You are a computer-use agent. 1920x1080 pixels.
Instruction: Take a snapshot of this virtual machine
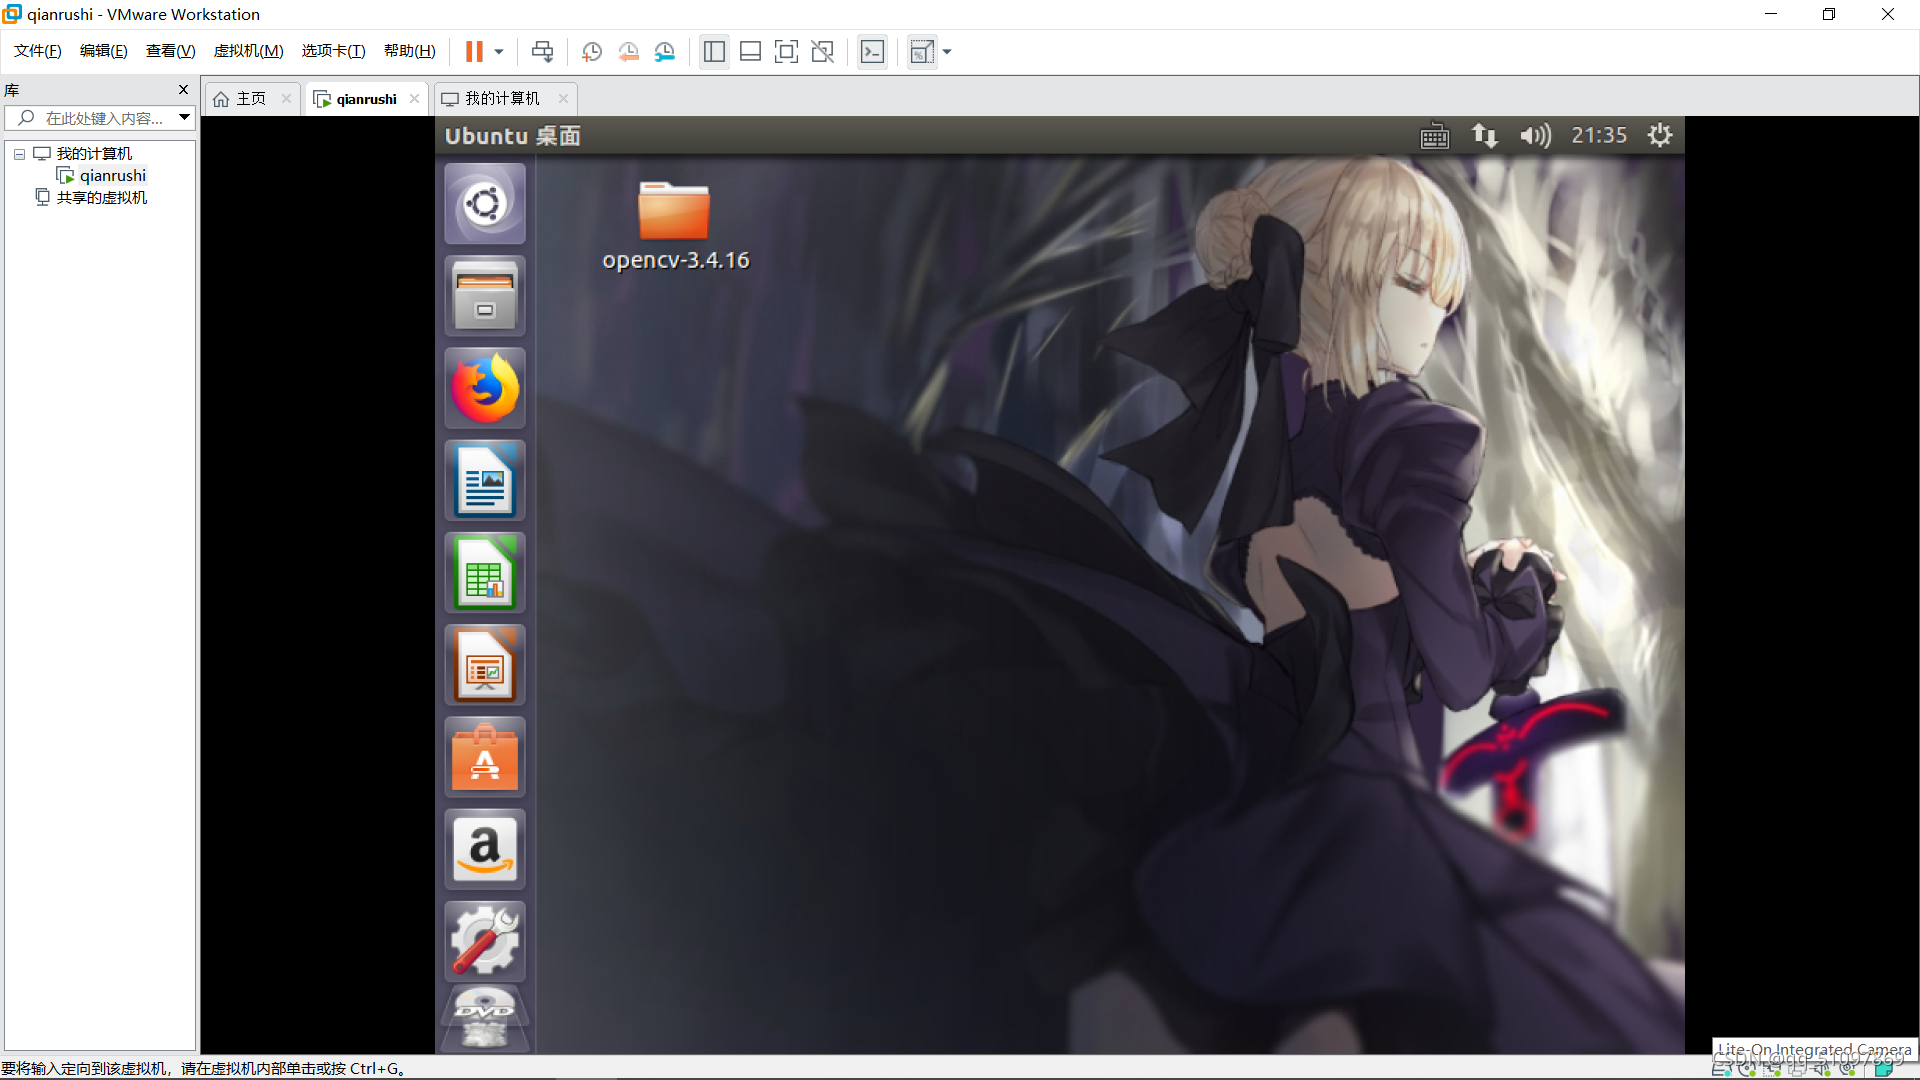(592, 52)
